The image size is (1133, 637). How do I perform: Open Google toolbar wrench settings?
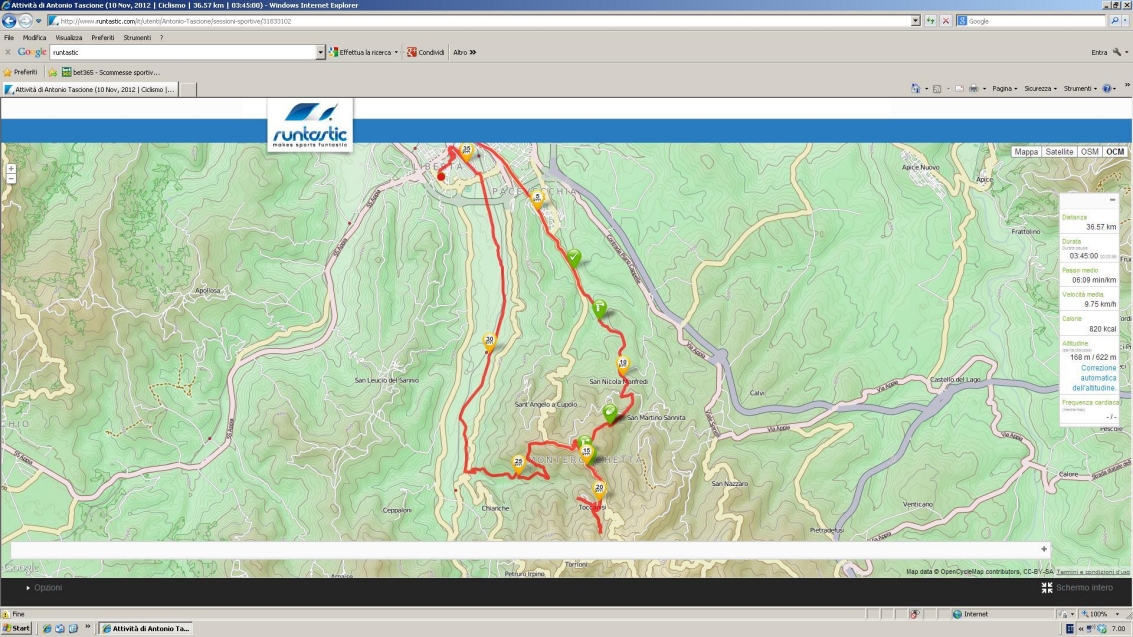[1117, 52]
